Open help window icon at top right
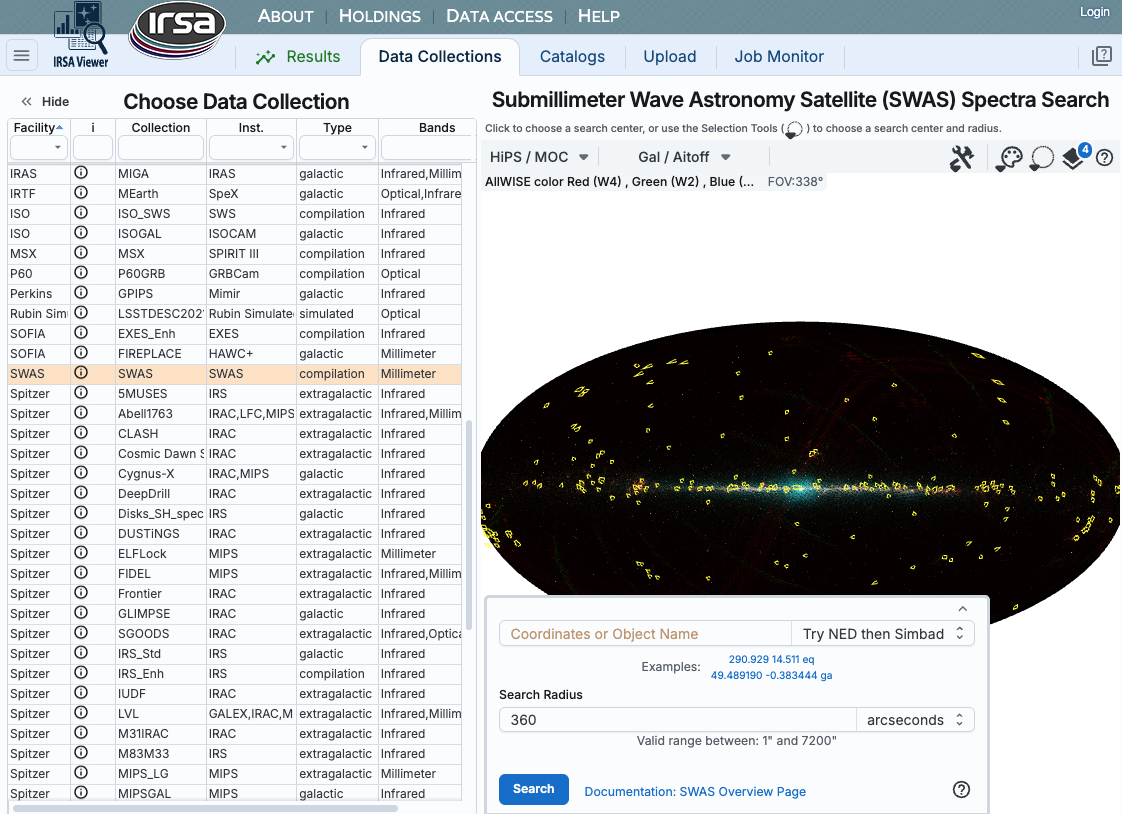 (1101, 56)
